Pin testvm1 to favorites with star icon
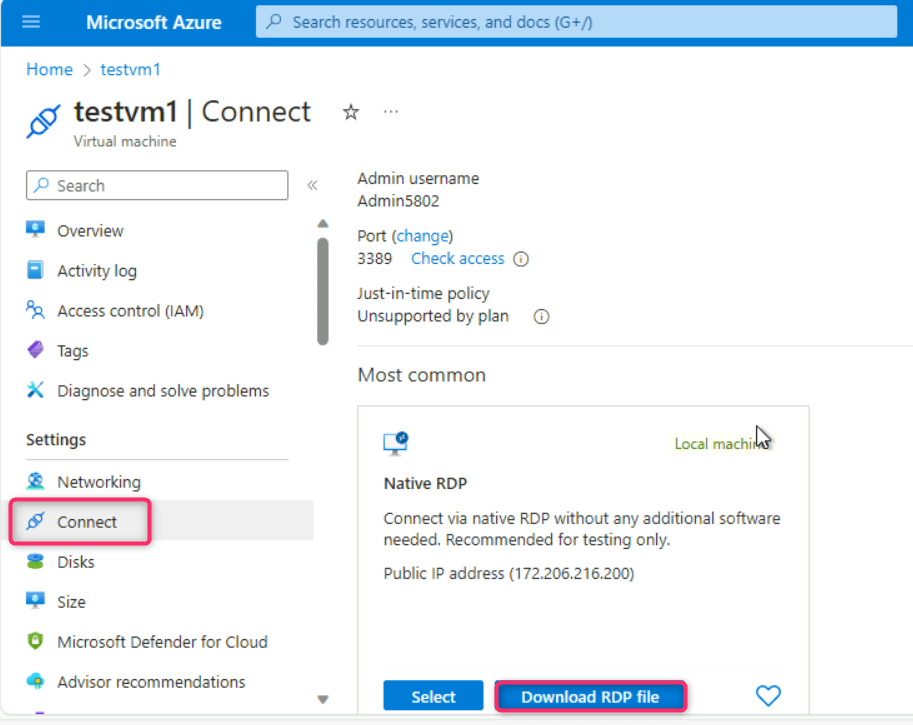 [351, 112]
